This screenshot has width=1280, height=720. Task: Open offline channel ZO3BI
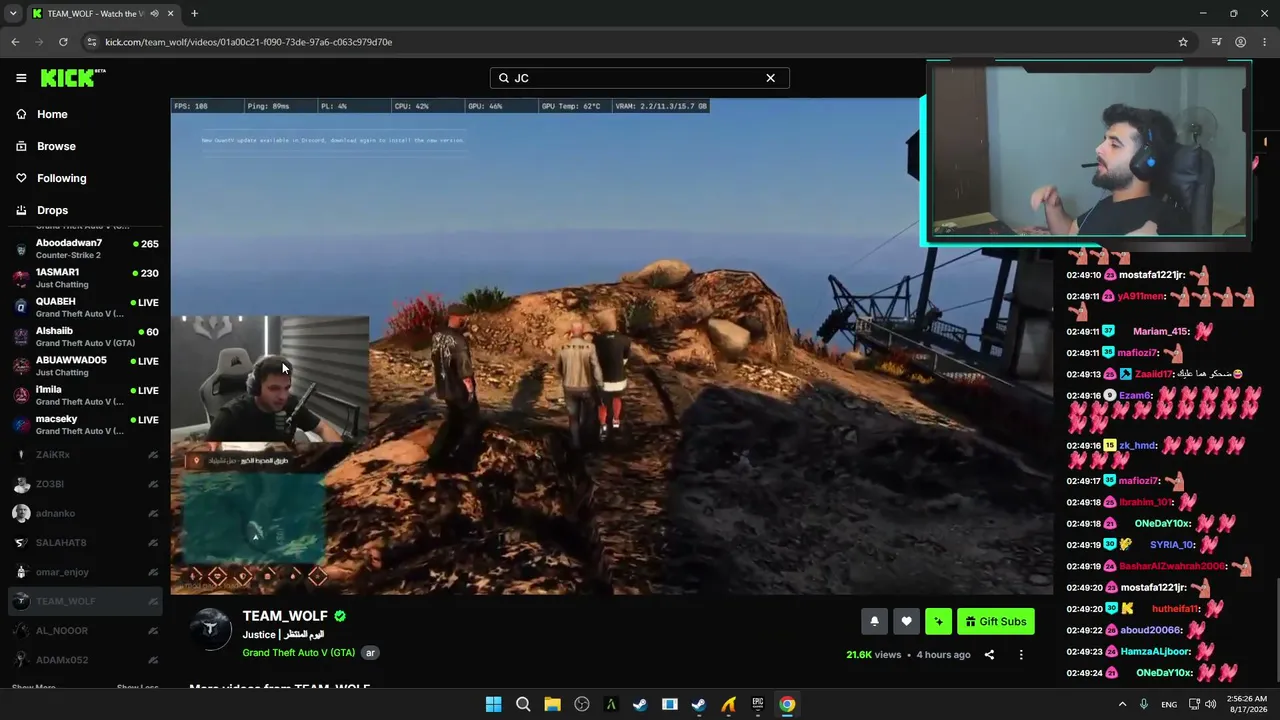(x=85, y=484)
